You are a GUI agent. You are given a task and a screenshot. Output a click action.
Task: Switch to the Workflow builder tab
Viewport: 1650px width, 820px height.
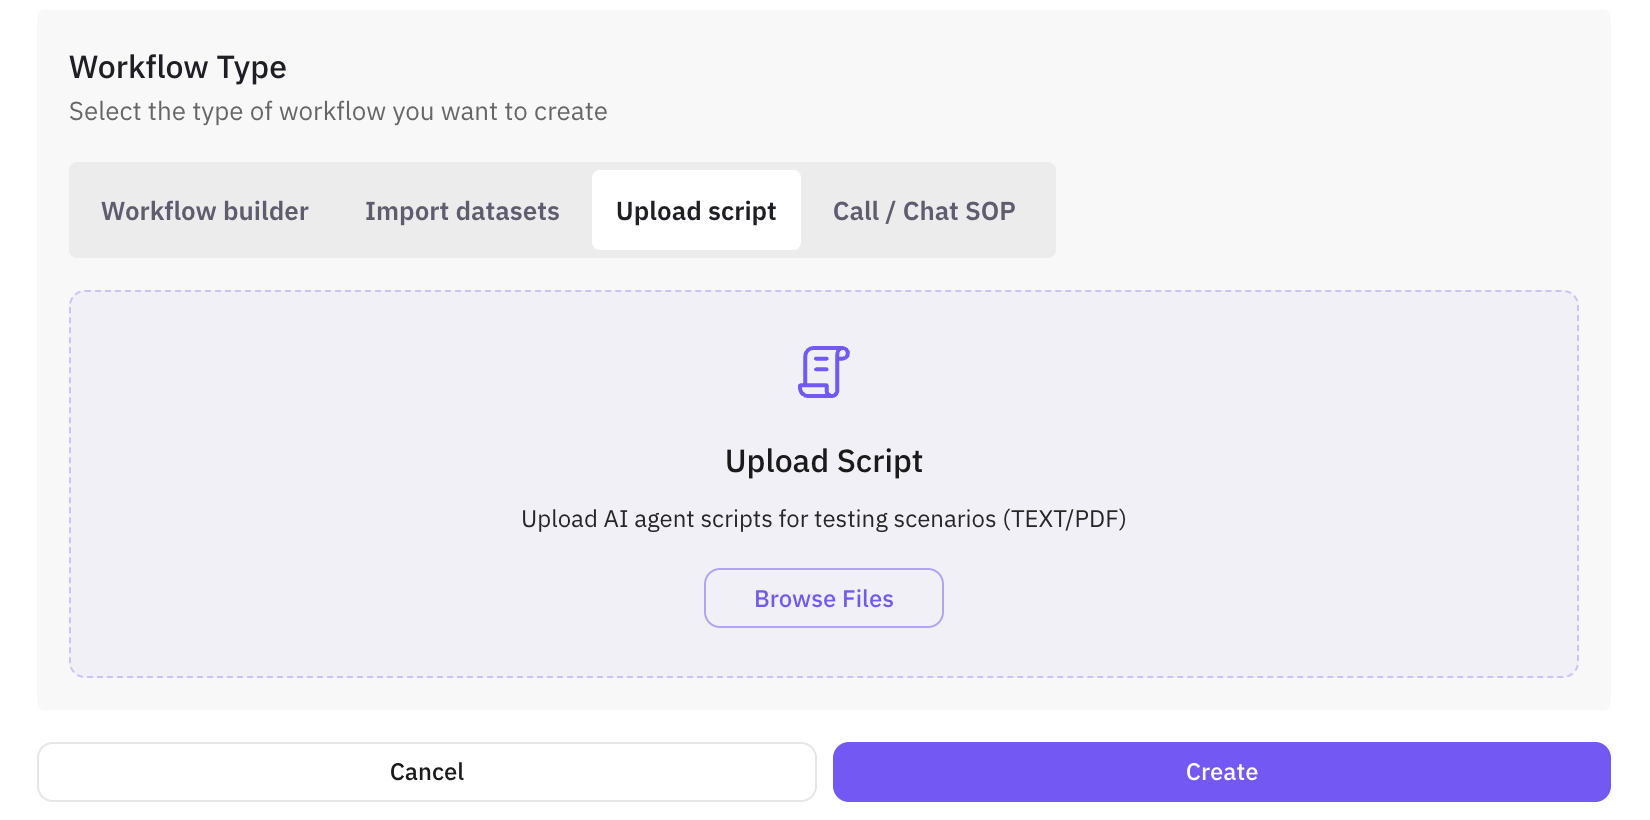click(204, 210)
